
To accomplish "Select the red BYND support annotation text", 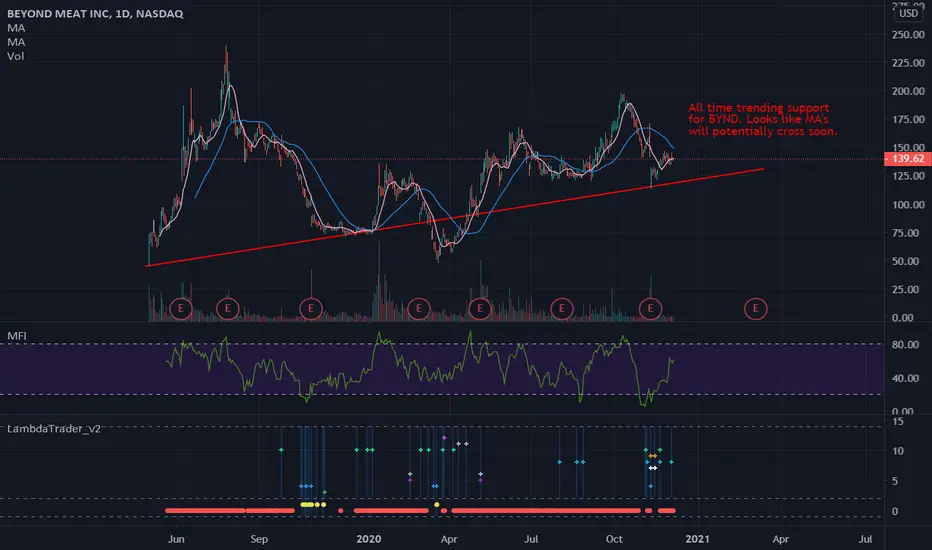I will [763, 120].
